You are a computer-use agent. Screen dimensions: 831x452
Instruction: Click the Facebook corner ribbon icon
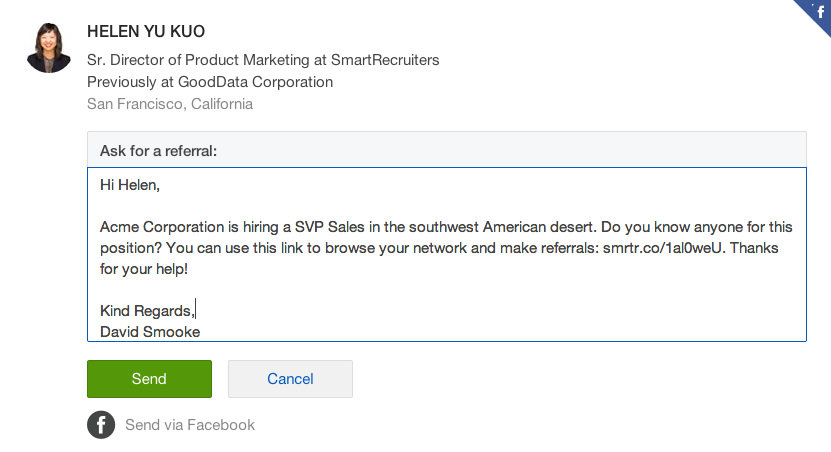[817, 13]
